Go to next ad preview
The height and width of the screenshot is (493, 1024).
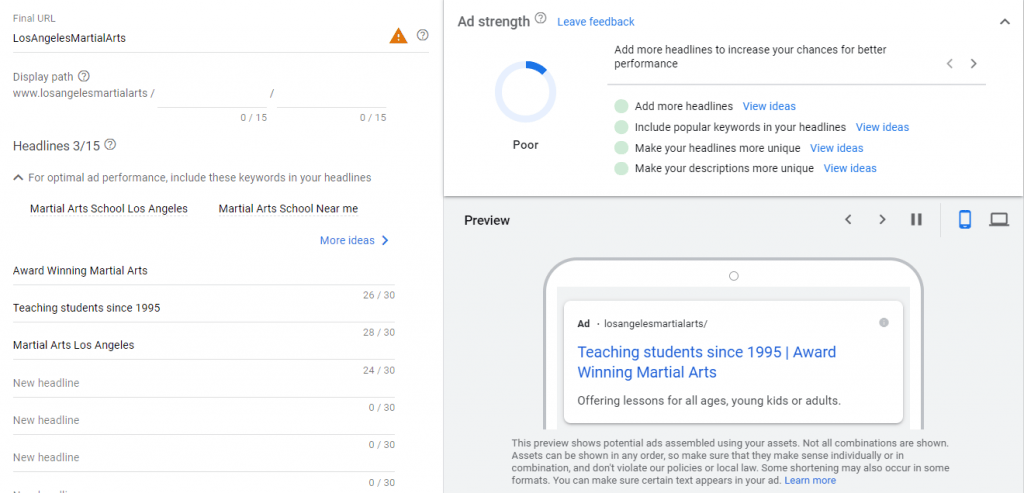click(x=882, y=220)
